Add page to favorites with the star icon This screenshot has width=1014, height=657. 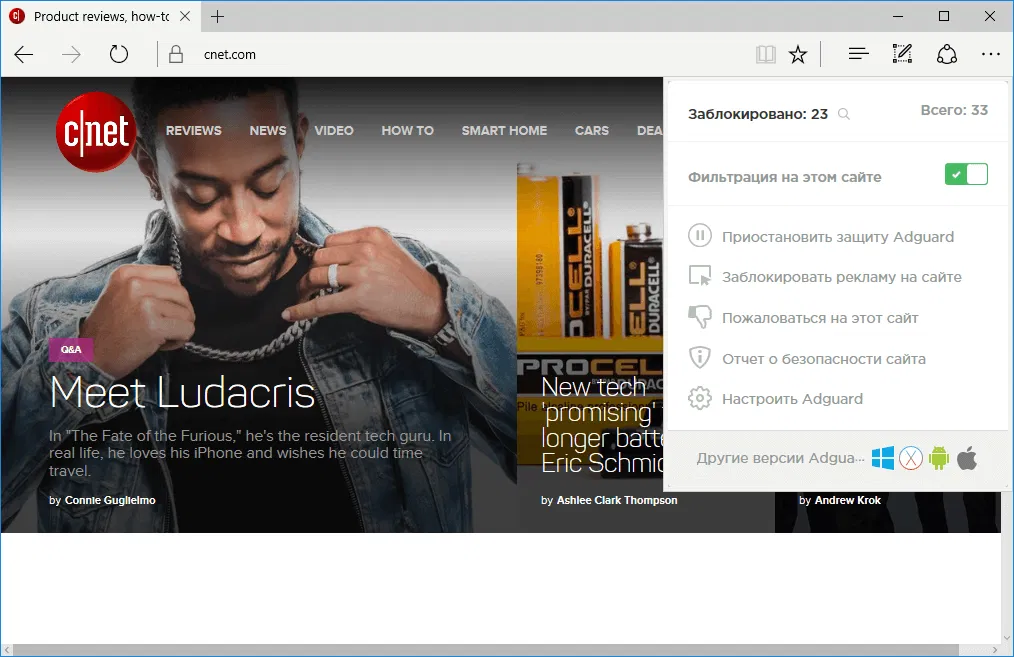click(x=798, y=54)
